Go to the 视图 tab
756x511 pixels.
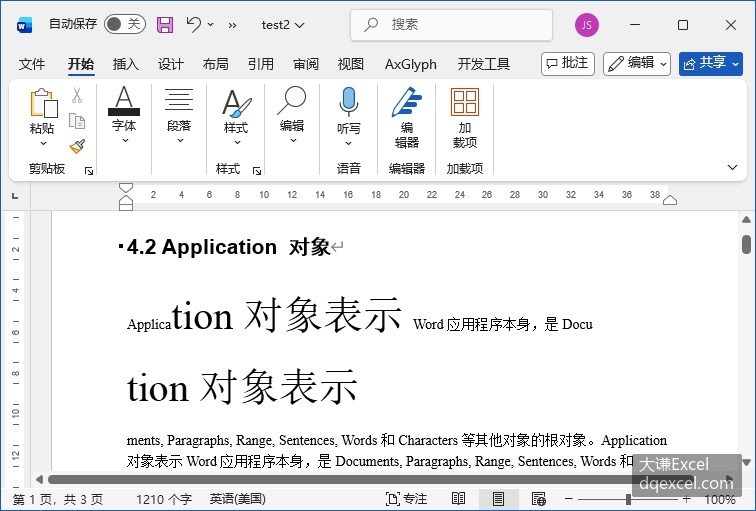pyautogui.click(x=351, y=64)
